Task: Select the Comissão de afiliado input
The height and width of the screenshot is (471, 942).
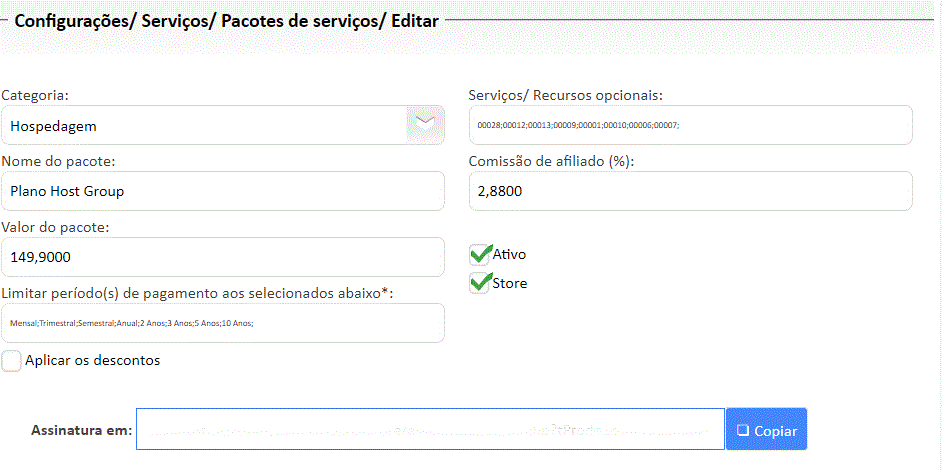Action: coord(690,191)
